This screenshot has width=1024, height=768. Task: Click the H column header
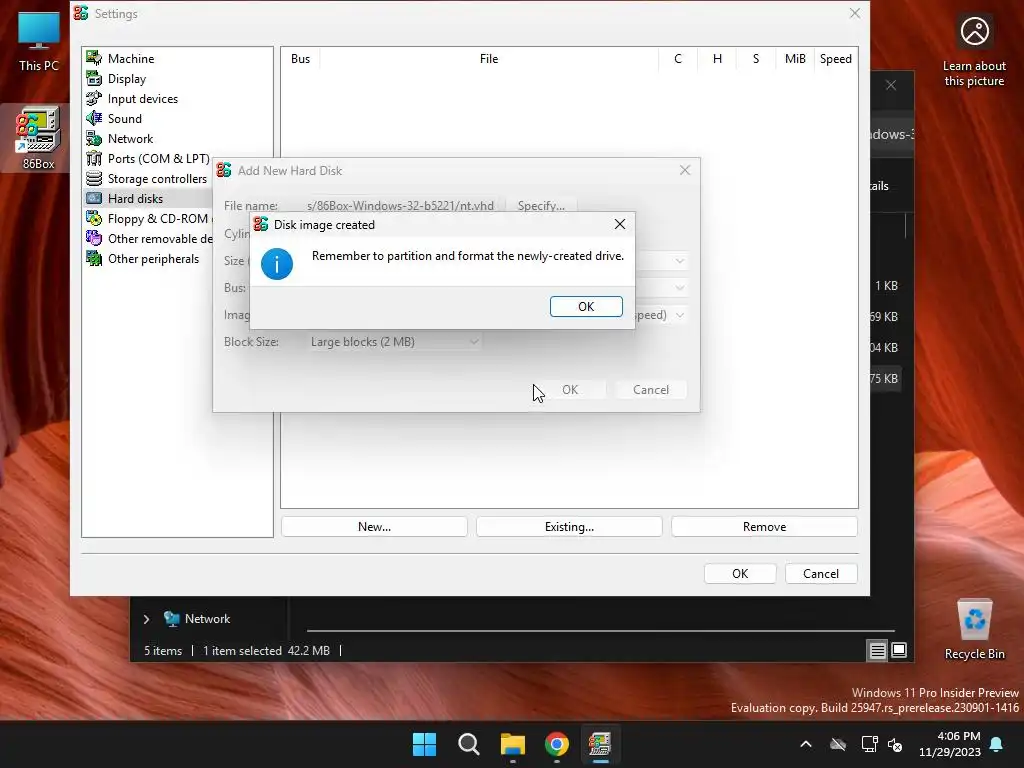[717, 59]
